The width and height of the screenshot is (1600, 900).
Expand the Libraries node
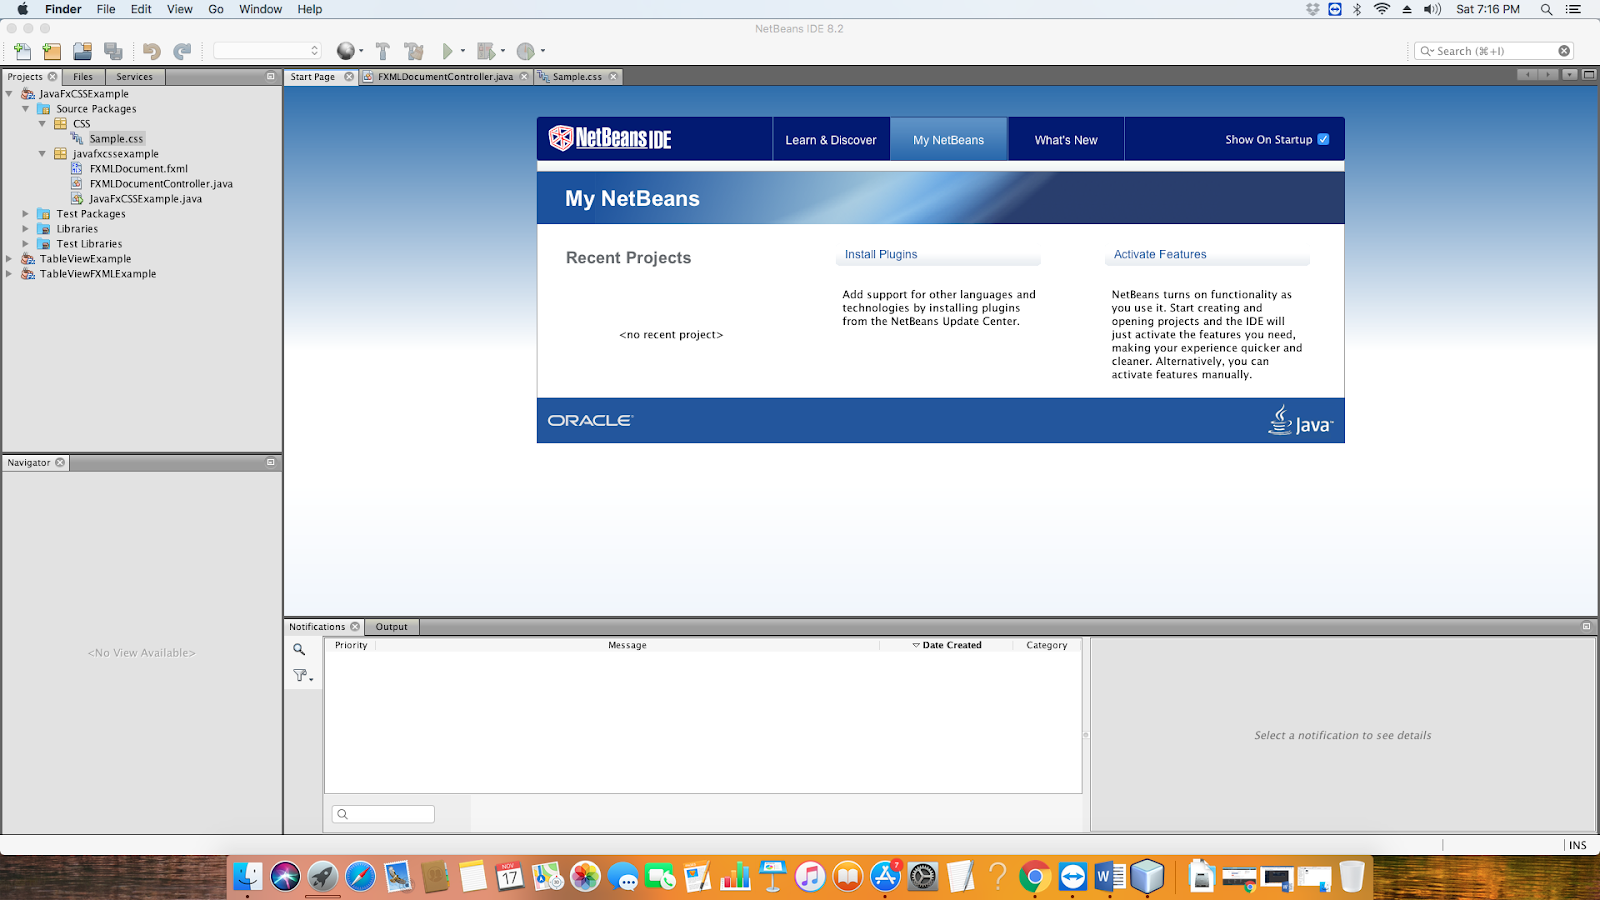[x=26, y=229]
